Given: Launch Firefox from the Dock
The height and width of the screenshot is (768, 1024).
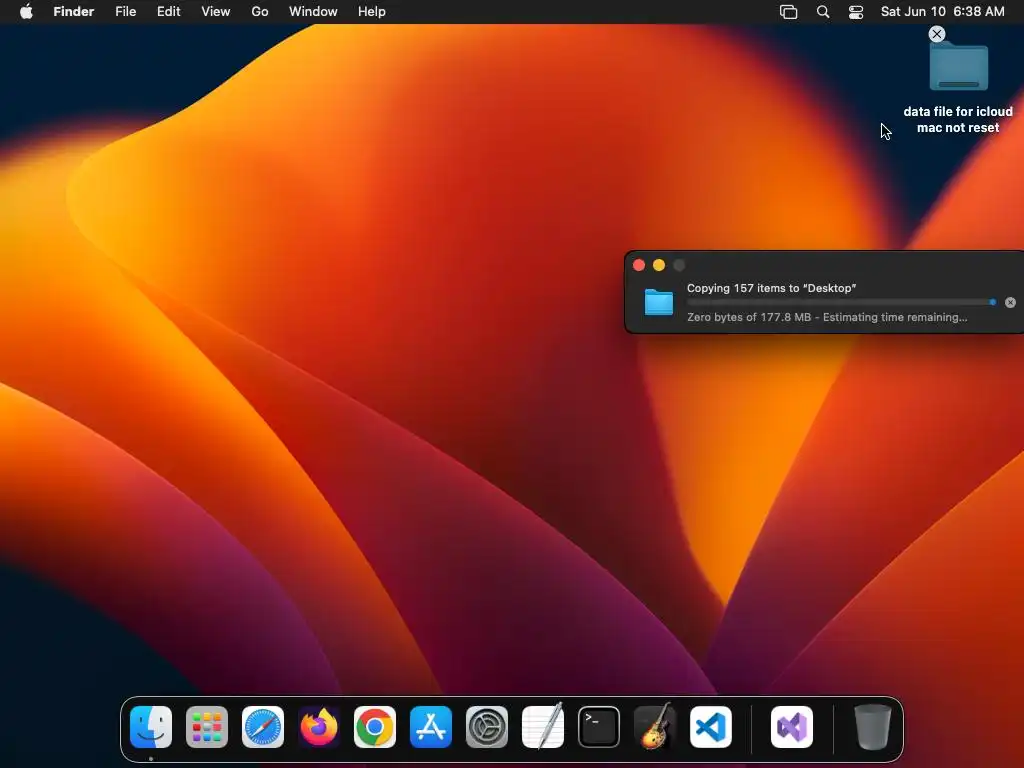Looking at the screenshot, I should pos(319,727).
